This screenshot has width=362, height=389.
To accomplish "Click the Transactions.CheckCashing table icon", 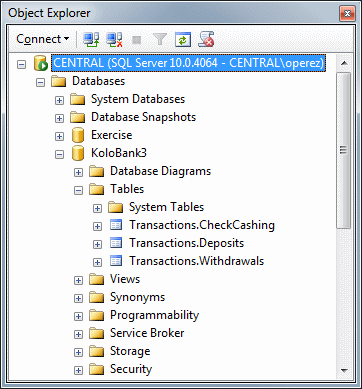I will pyautogui.click(x=116, y=225).
